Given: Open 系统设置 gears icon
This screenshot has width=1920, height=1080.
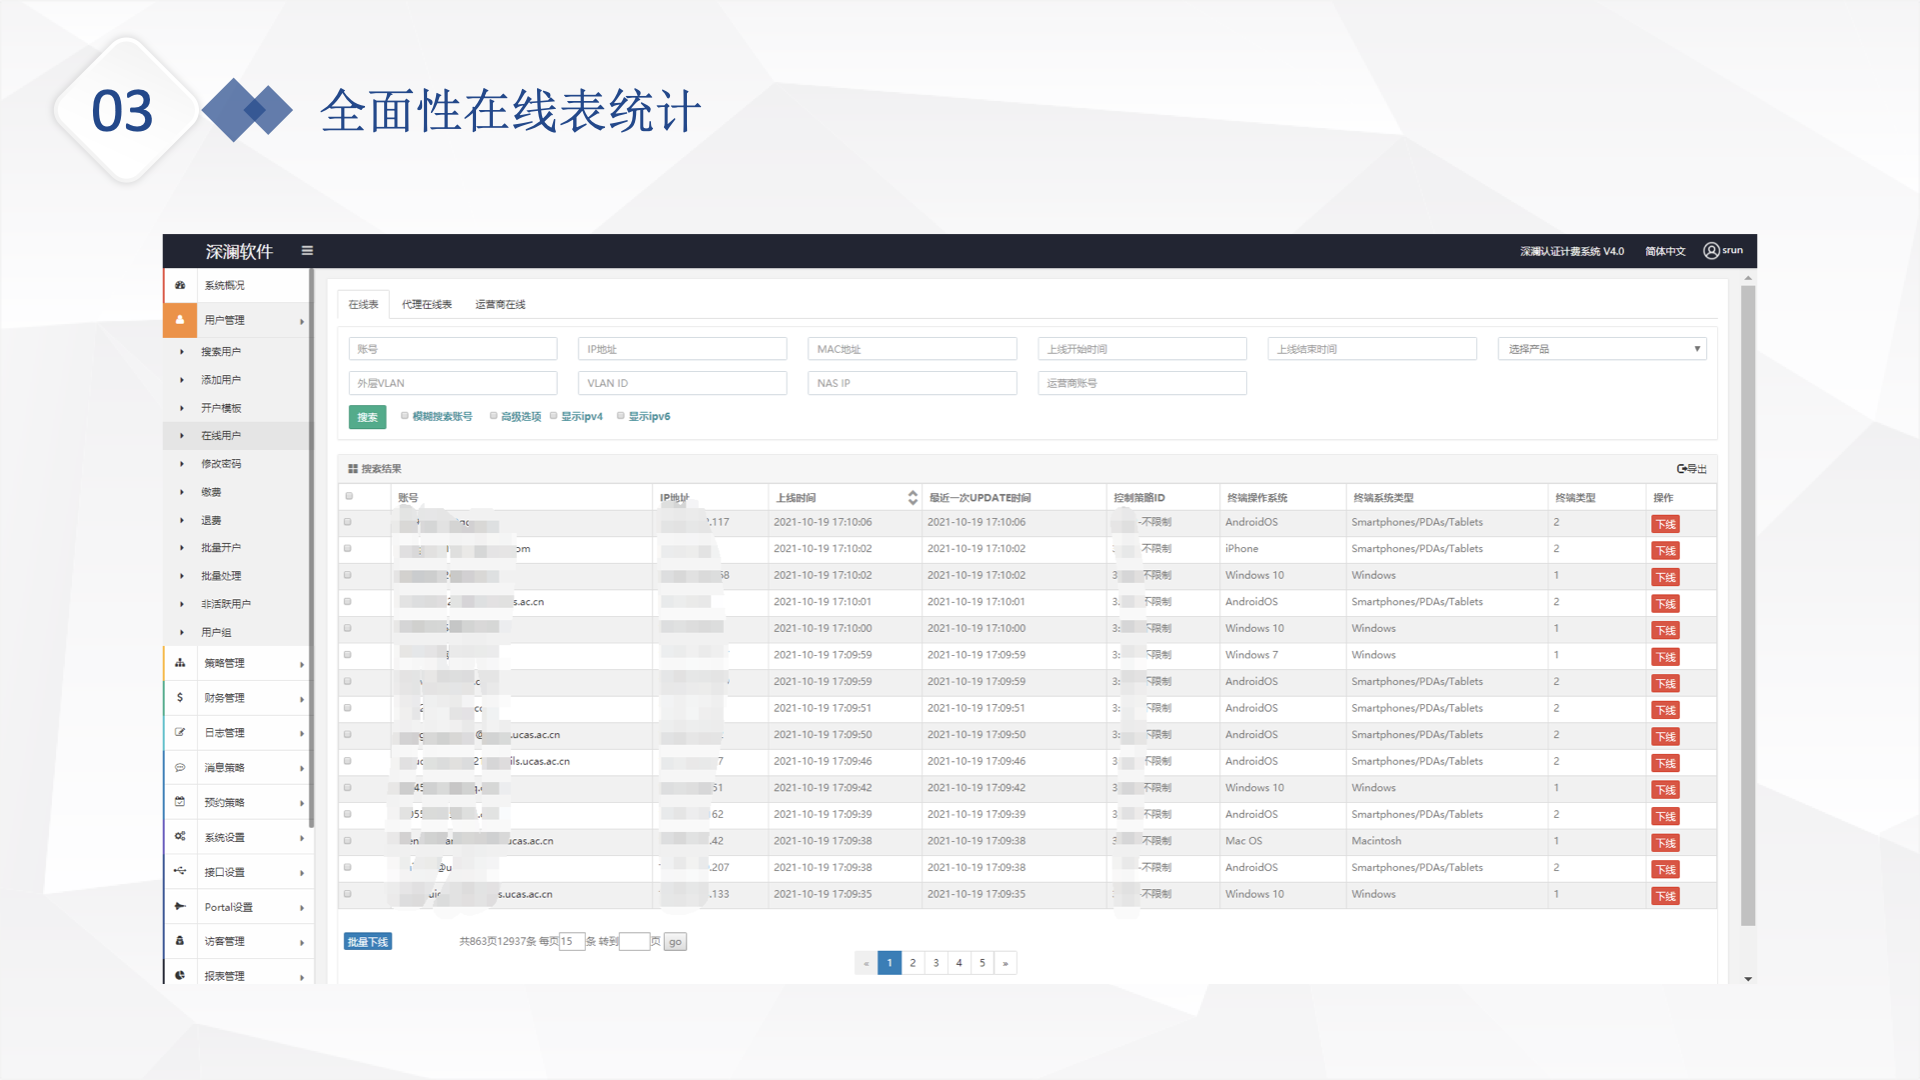Looking at the screenshot, I should pyautogui.click(x=180, y=837).
